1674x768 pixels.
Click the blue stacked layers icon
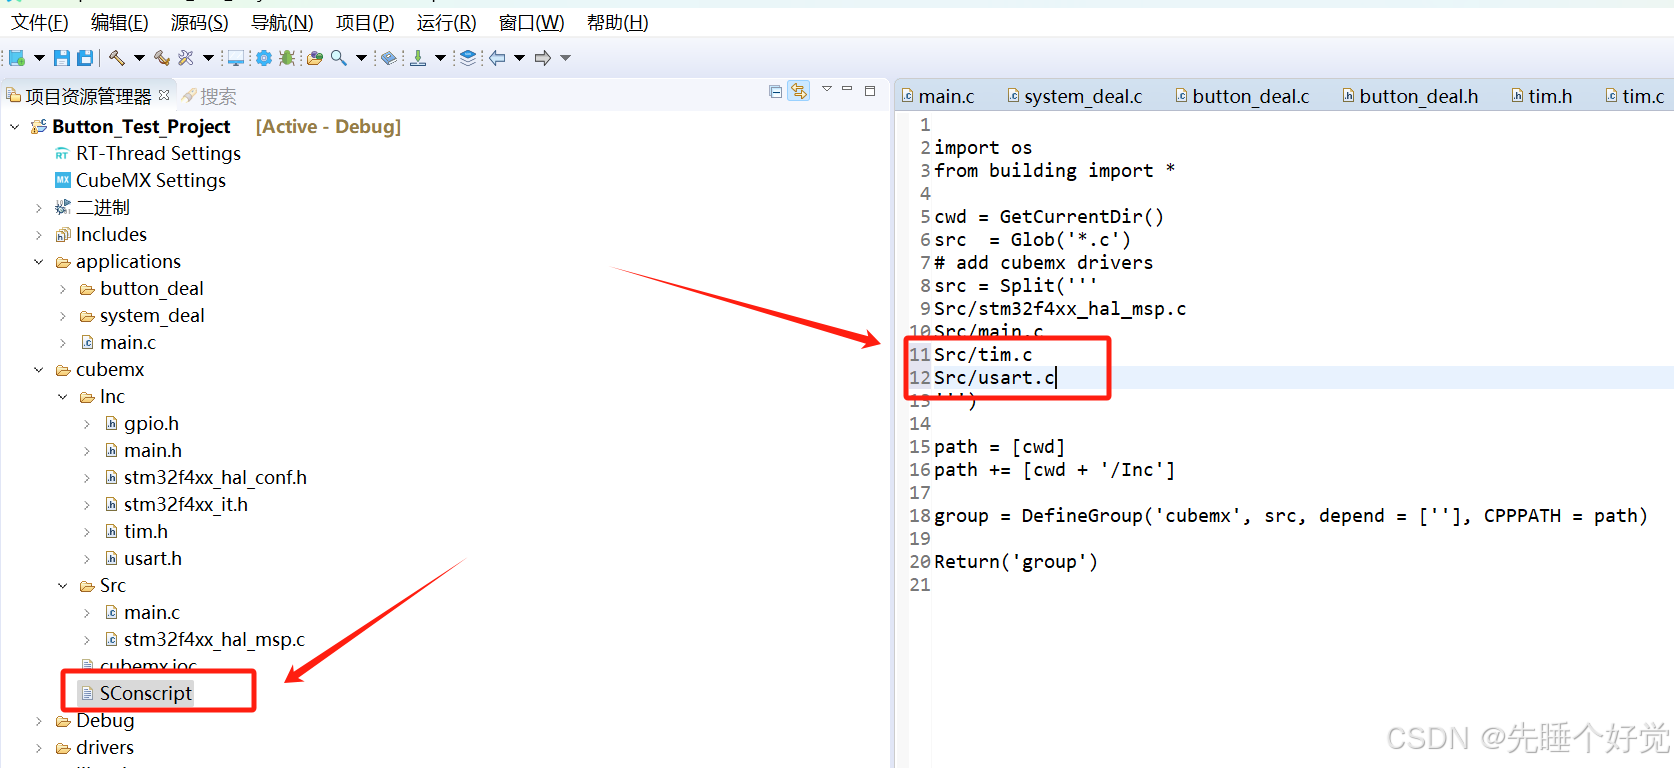(468, 58)
